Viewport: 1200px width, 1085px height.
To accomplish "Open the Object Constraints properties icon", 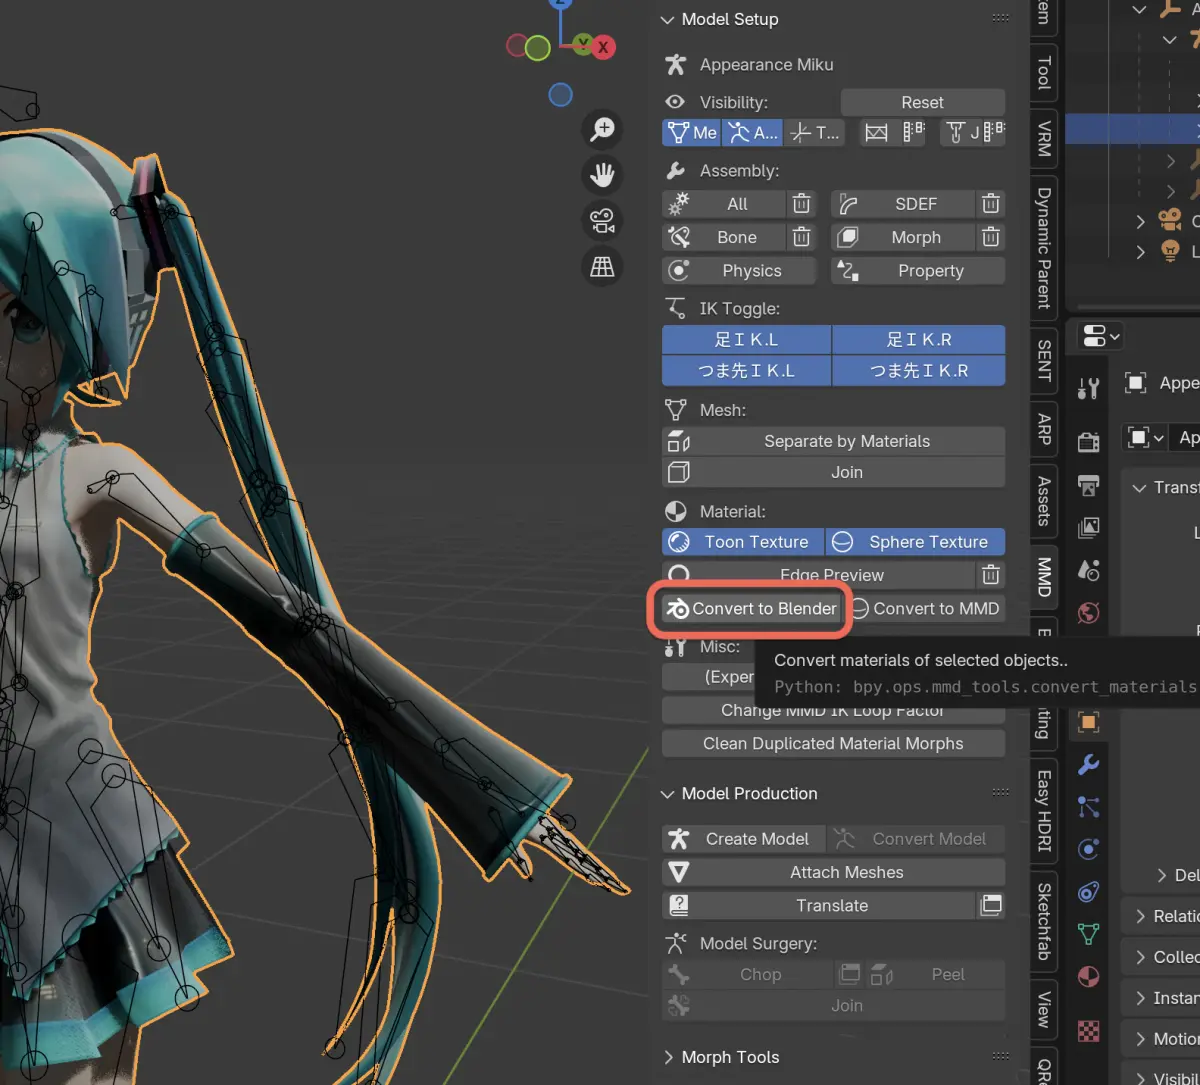I will 1089,891.
